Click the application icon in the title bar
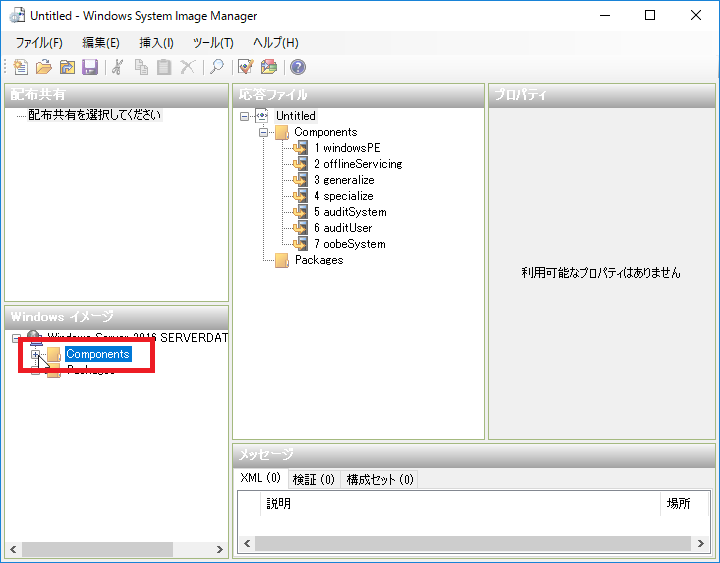Viewport: 720px width, 563px height. pos(17,16)
